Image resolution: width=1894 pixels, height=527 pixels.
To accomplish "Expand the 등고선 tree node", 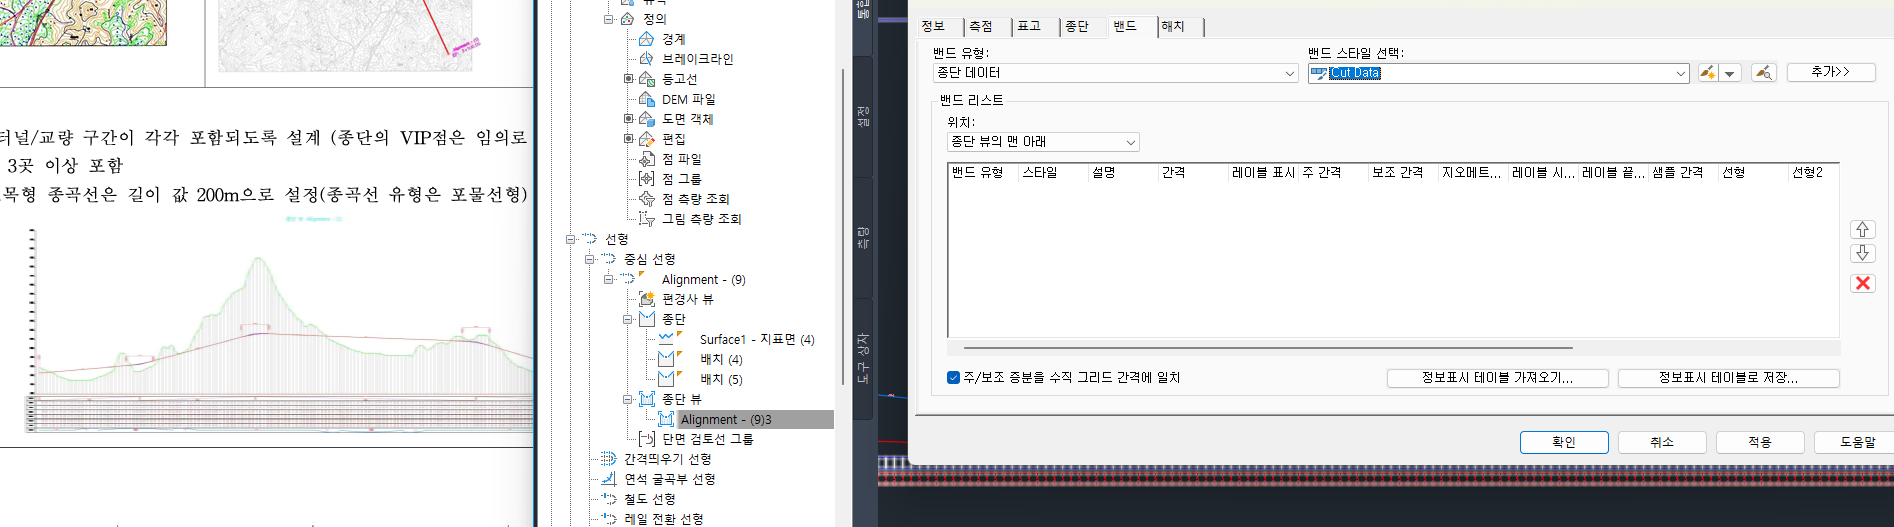I will pos(628,79).
